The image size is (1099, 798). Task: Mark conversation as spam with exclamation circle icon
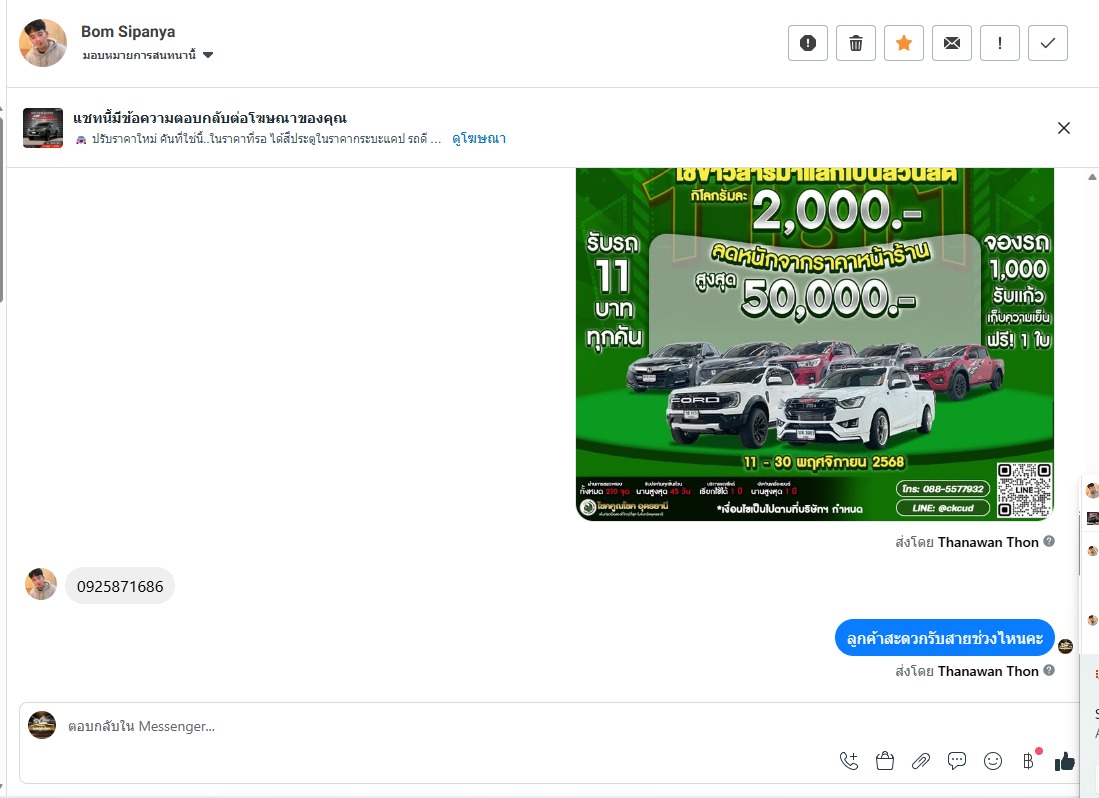807,43
